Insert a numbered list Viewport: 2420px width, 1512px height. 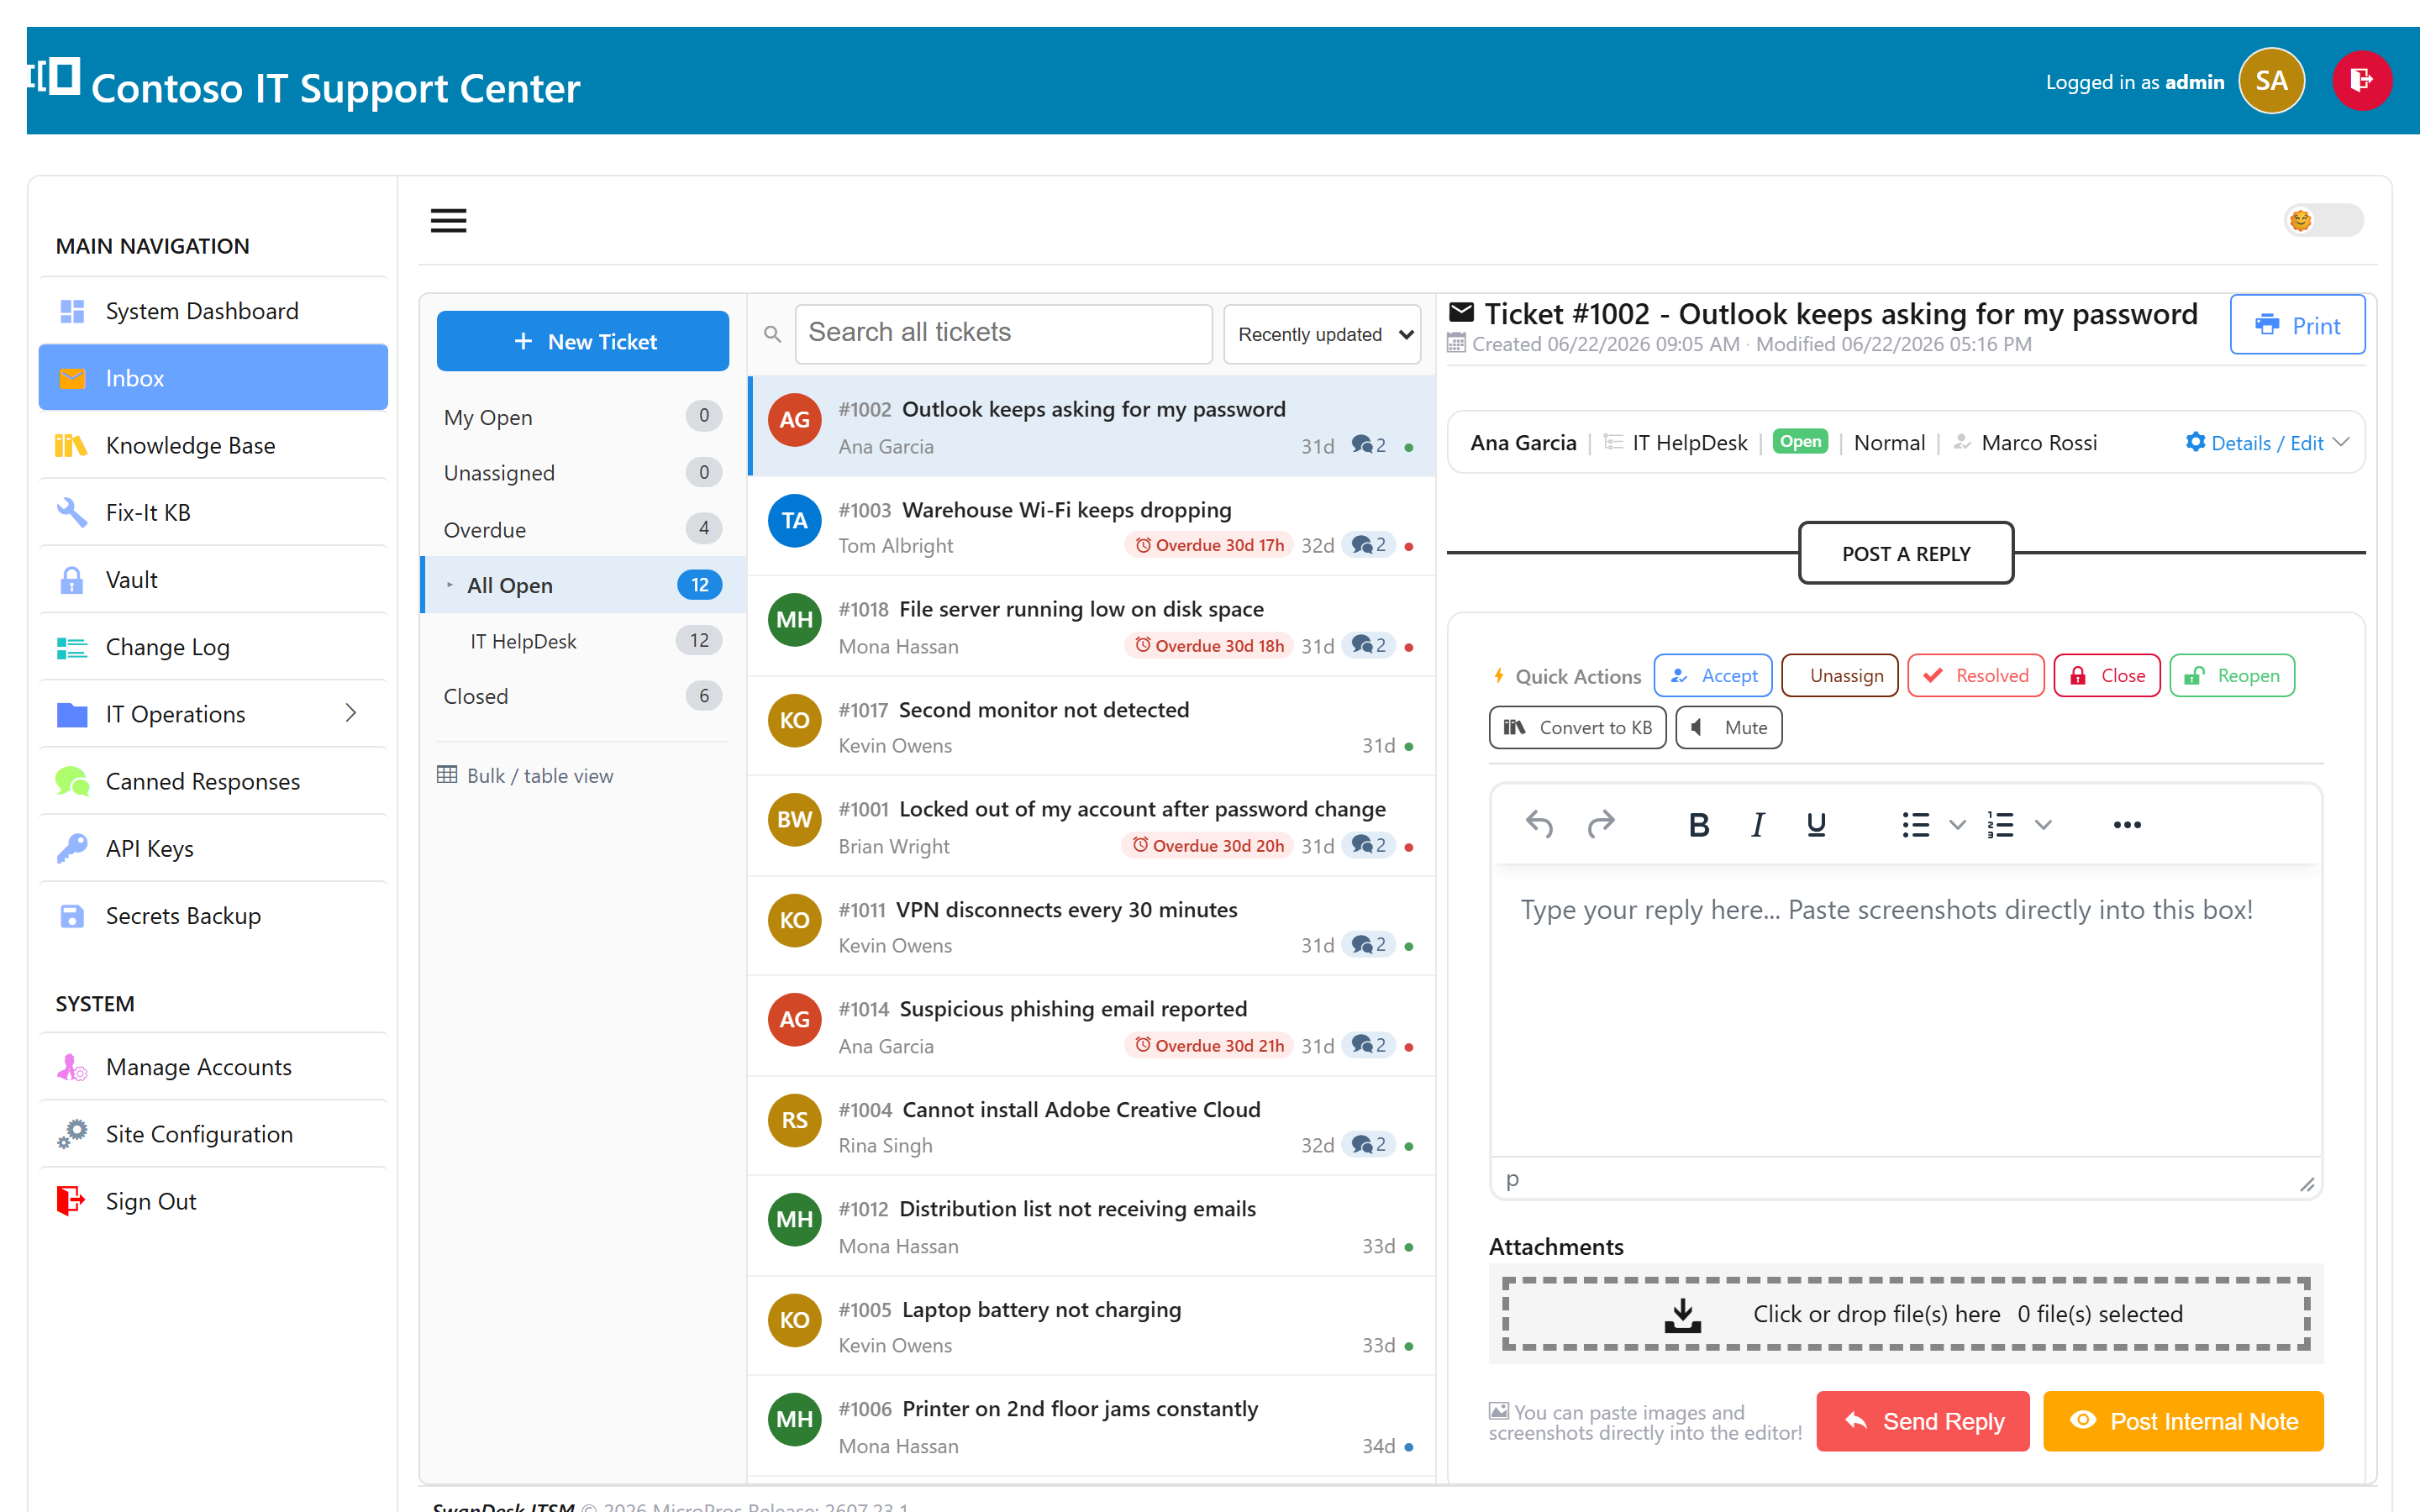pos(2000,824)
